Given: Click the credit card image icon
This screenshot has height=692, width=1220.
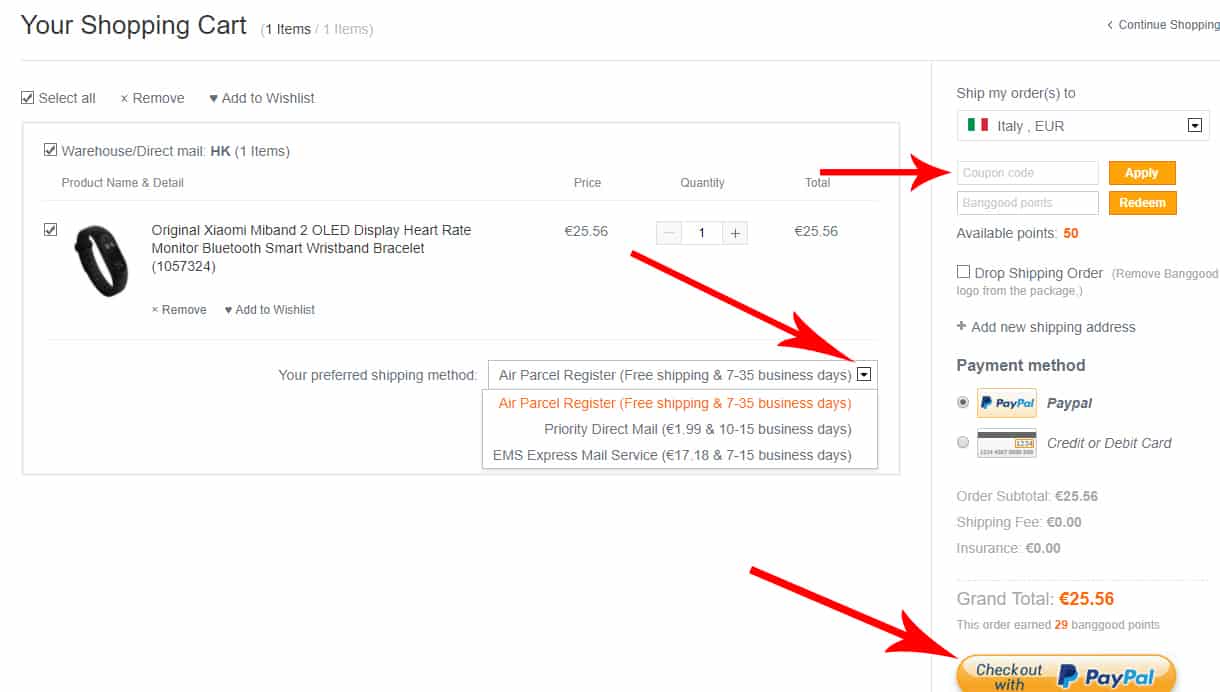Looking at the screenshot, I should [x=1006, y=443].
